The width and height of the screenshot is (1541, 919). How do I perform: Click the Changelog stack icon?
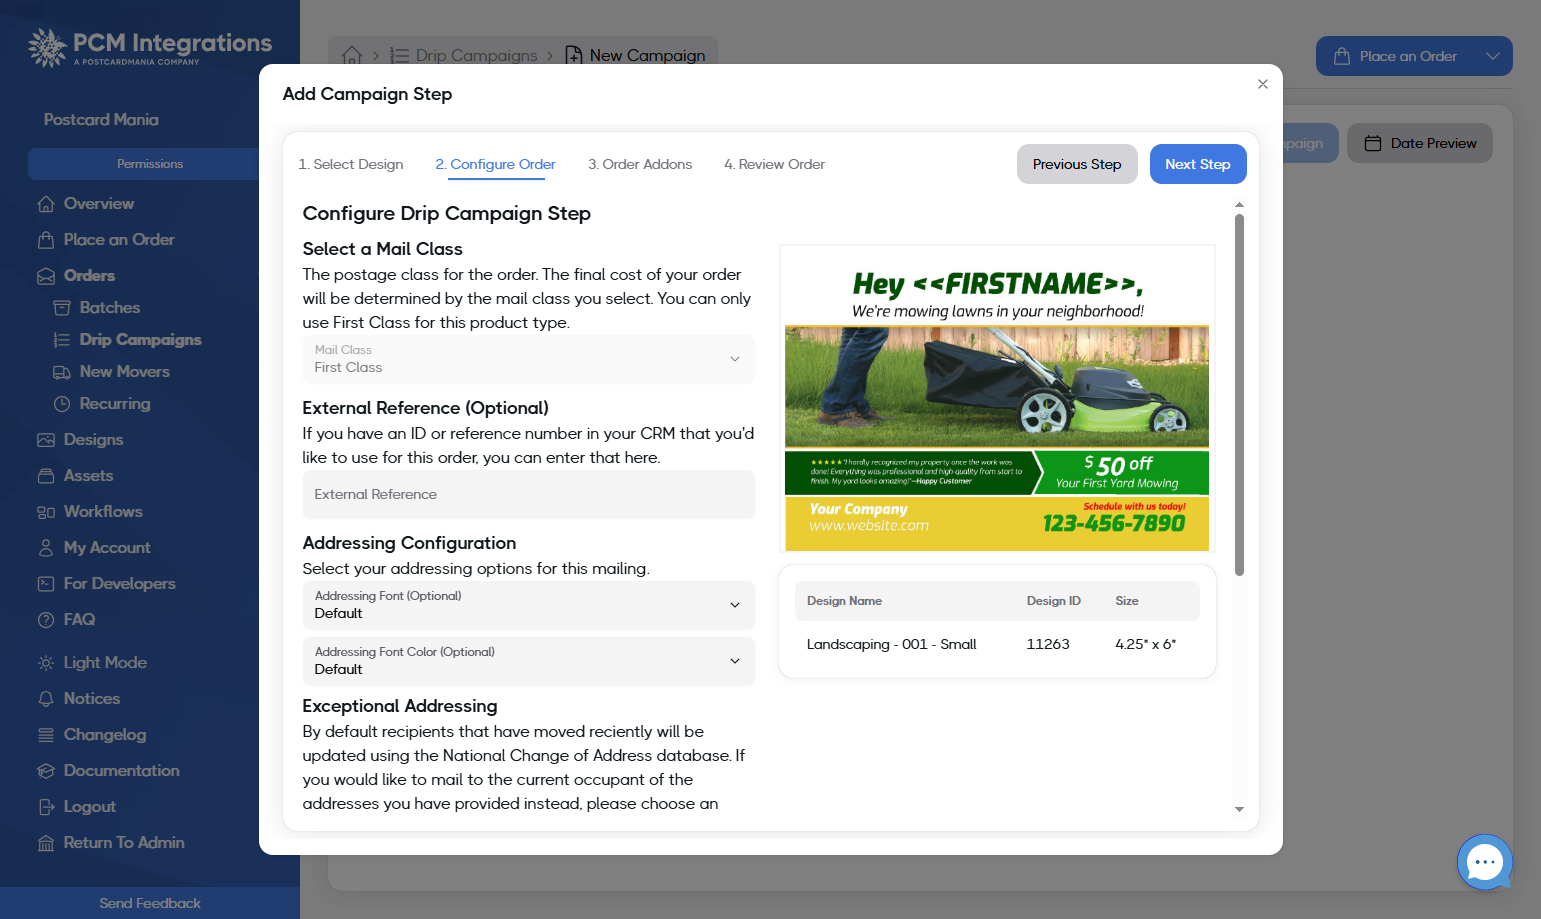46,735
